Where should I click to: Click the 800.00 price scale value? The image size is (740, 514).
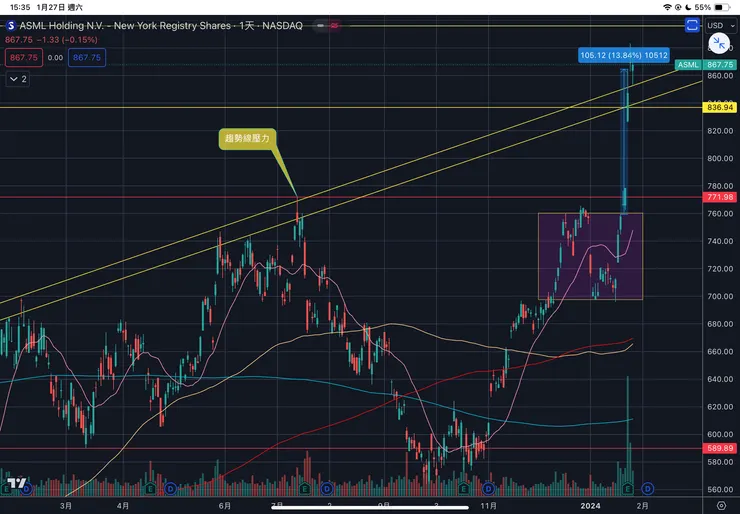point(720,159)
